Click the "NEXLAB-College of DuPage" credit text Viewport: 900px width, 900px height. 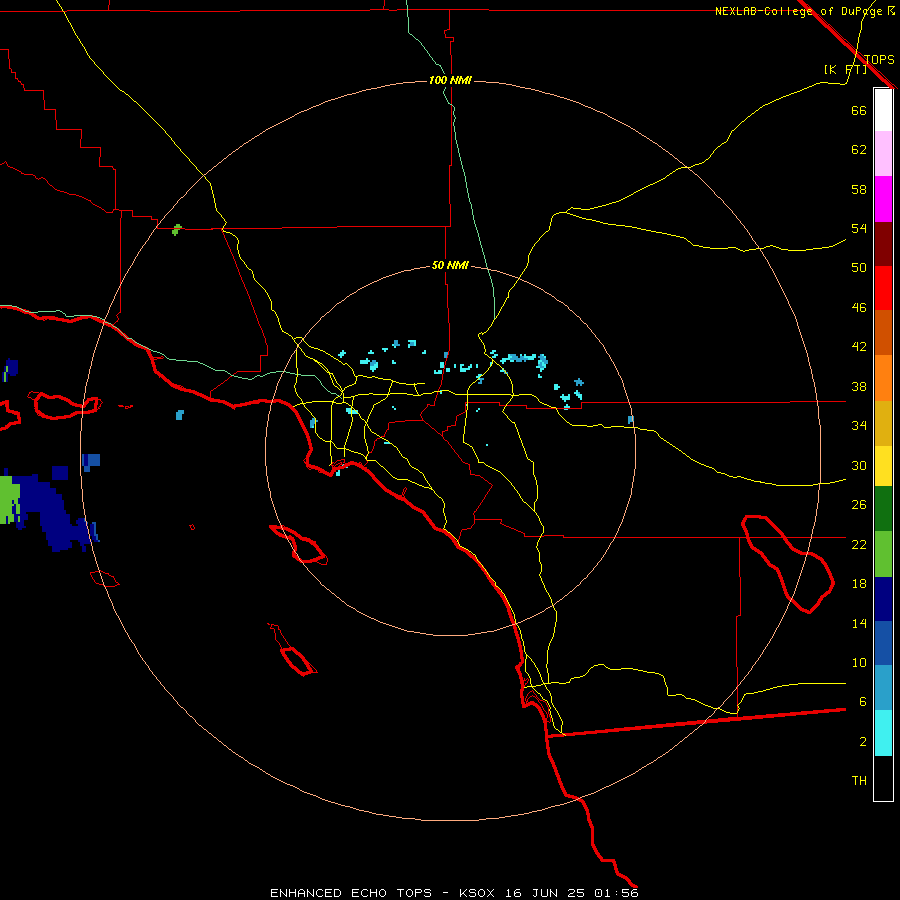pos(798,11)
